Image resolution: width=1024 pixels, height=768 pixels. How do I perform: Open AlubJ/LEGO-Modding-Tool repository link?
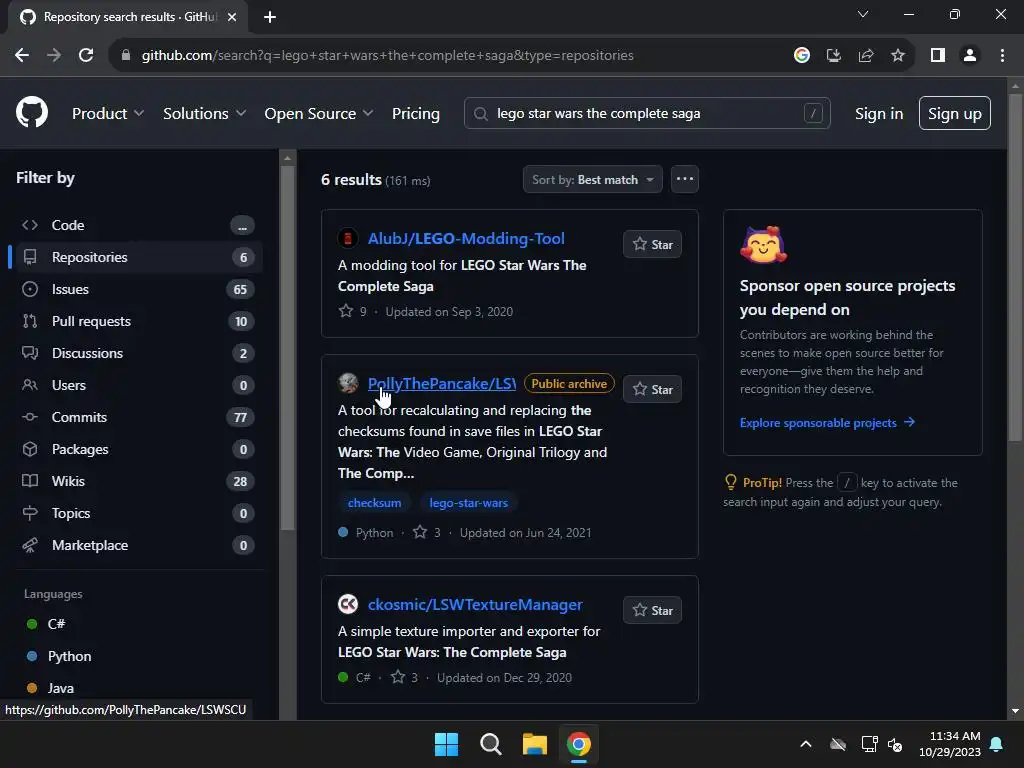(466, 238)
